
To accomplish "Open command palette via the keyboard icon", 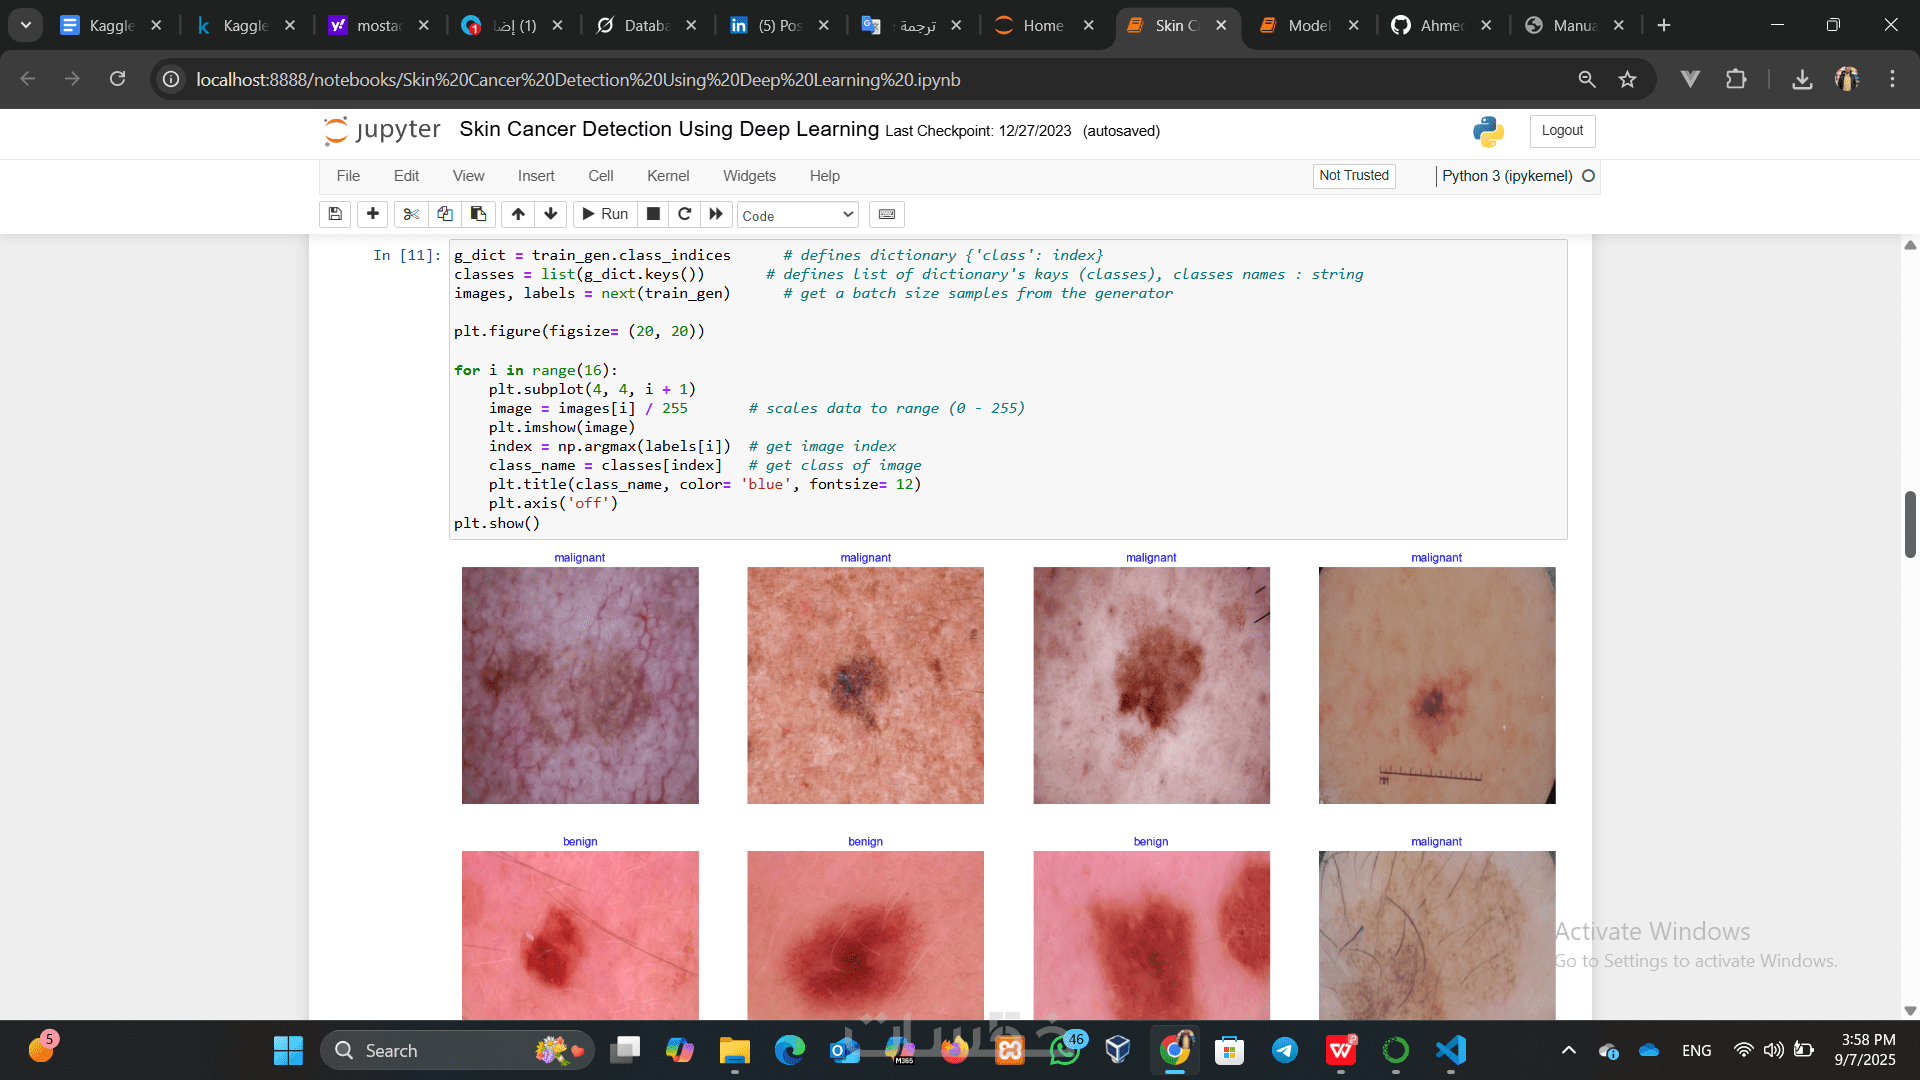I will pyautogui.click(x=886, y=214).
